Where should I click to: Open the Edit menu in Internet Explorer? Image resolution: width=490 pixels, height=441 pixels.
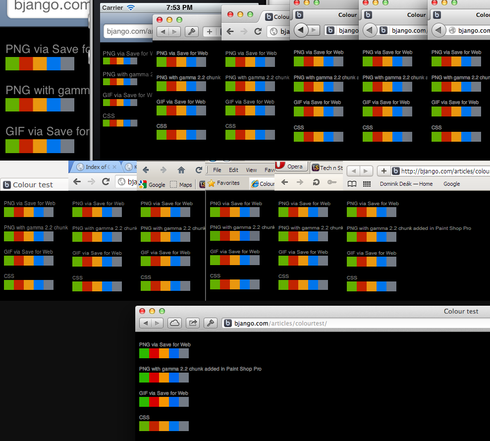tap(233, 170)
